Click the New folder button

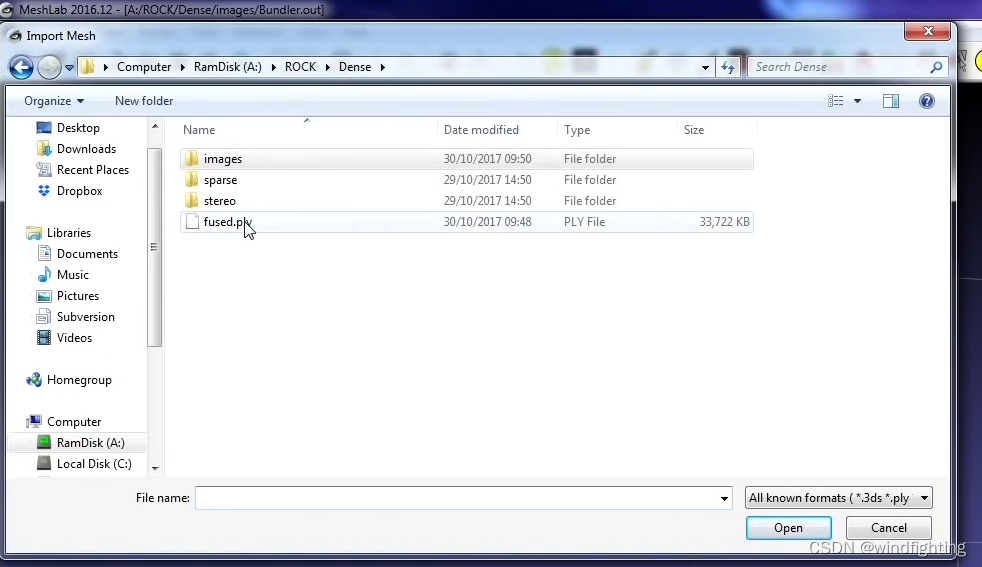(x=144, y=101)
